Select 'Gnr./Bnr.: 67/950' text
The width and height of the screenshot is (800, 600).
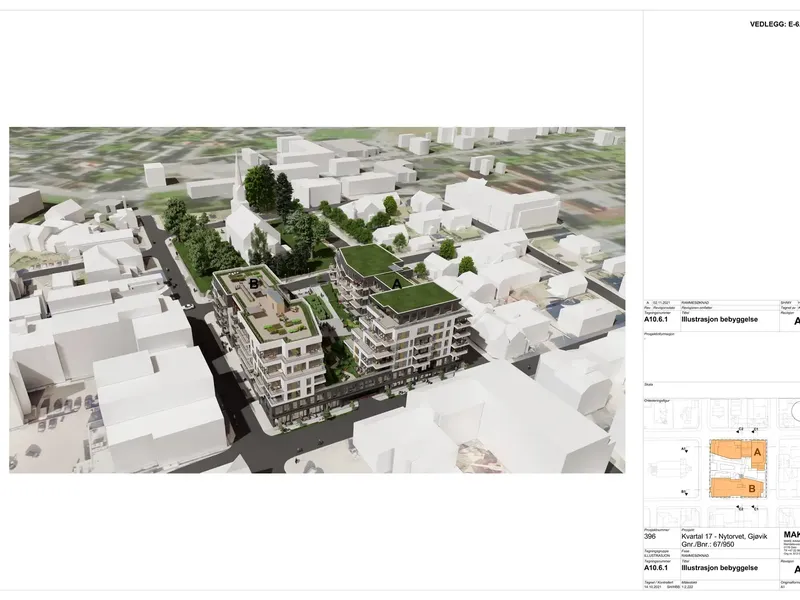(x=708, y=544)
